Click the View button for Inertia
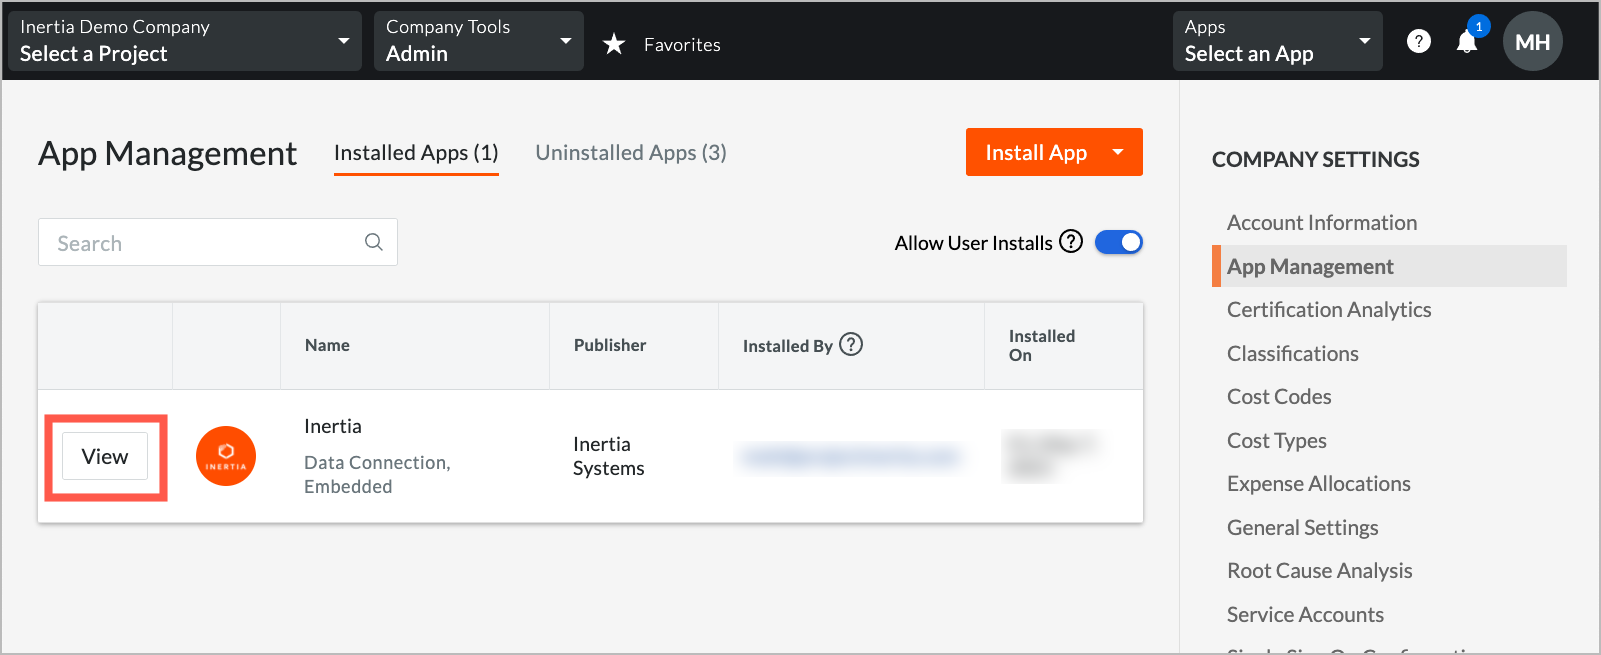The width and height of the screenshot is (1601, 655). [x=105, y=456]
